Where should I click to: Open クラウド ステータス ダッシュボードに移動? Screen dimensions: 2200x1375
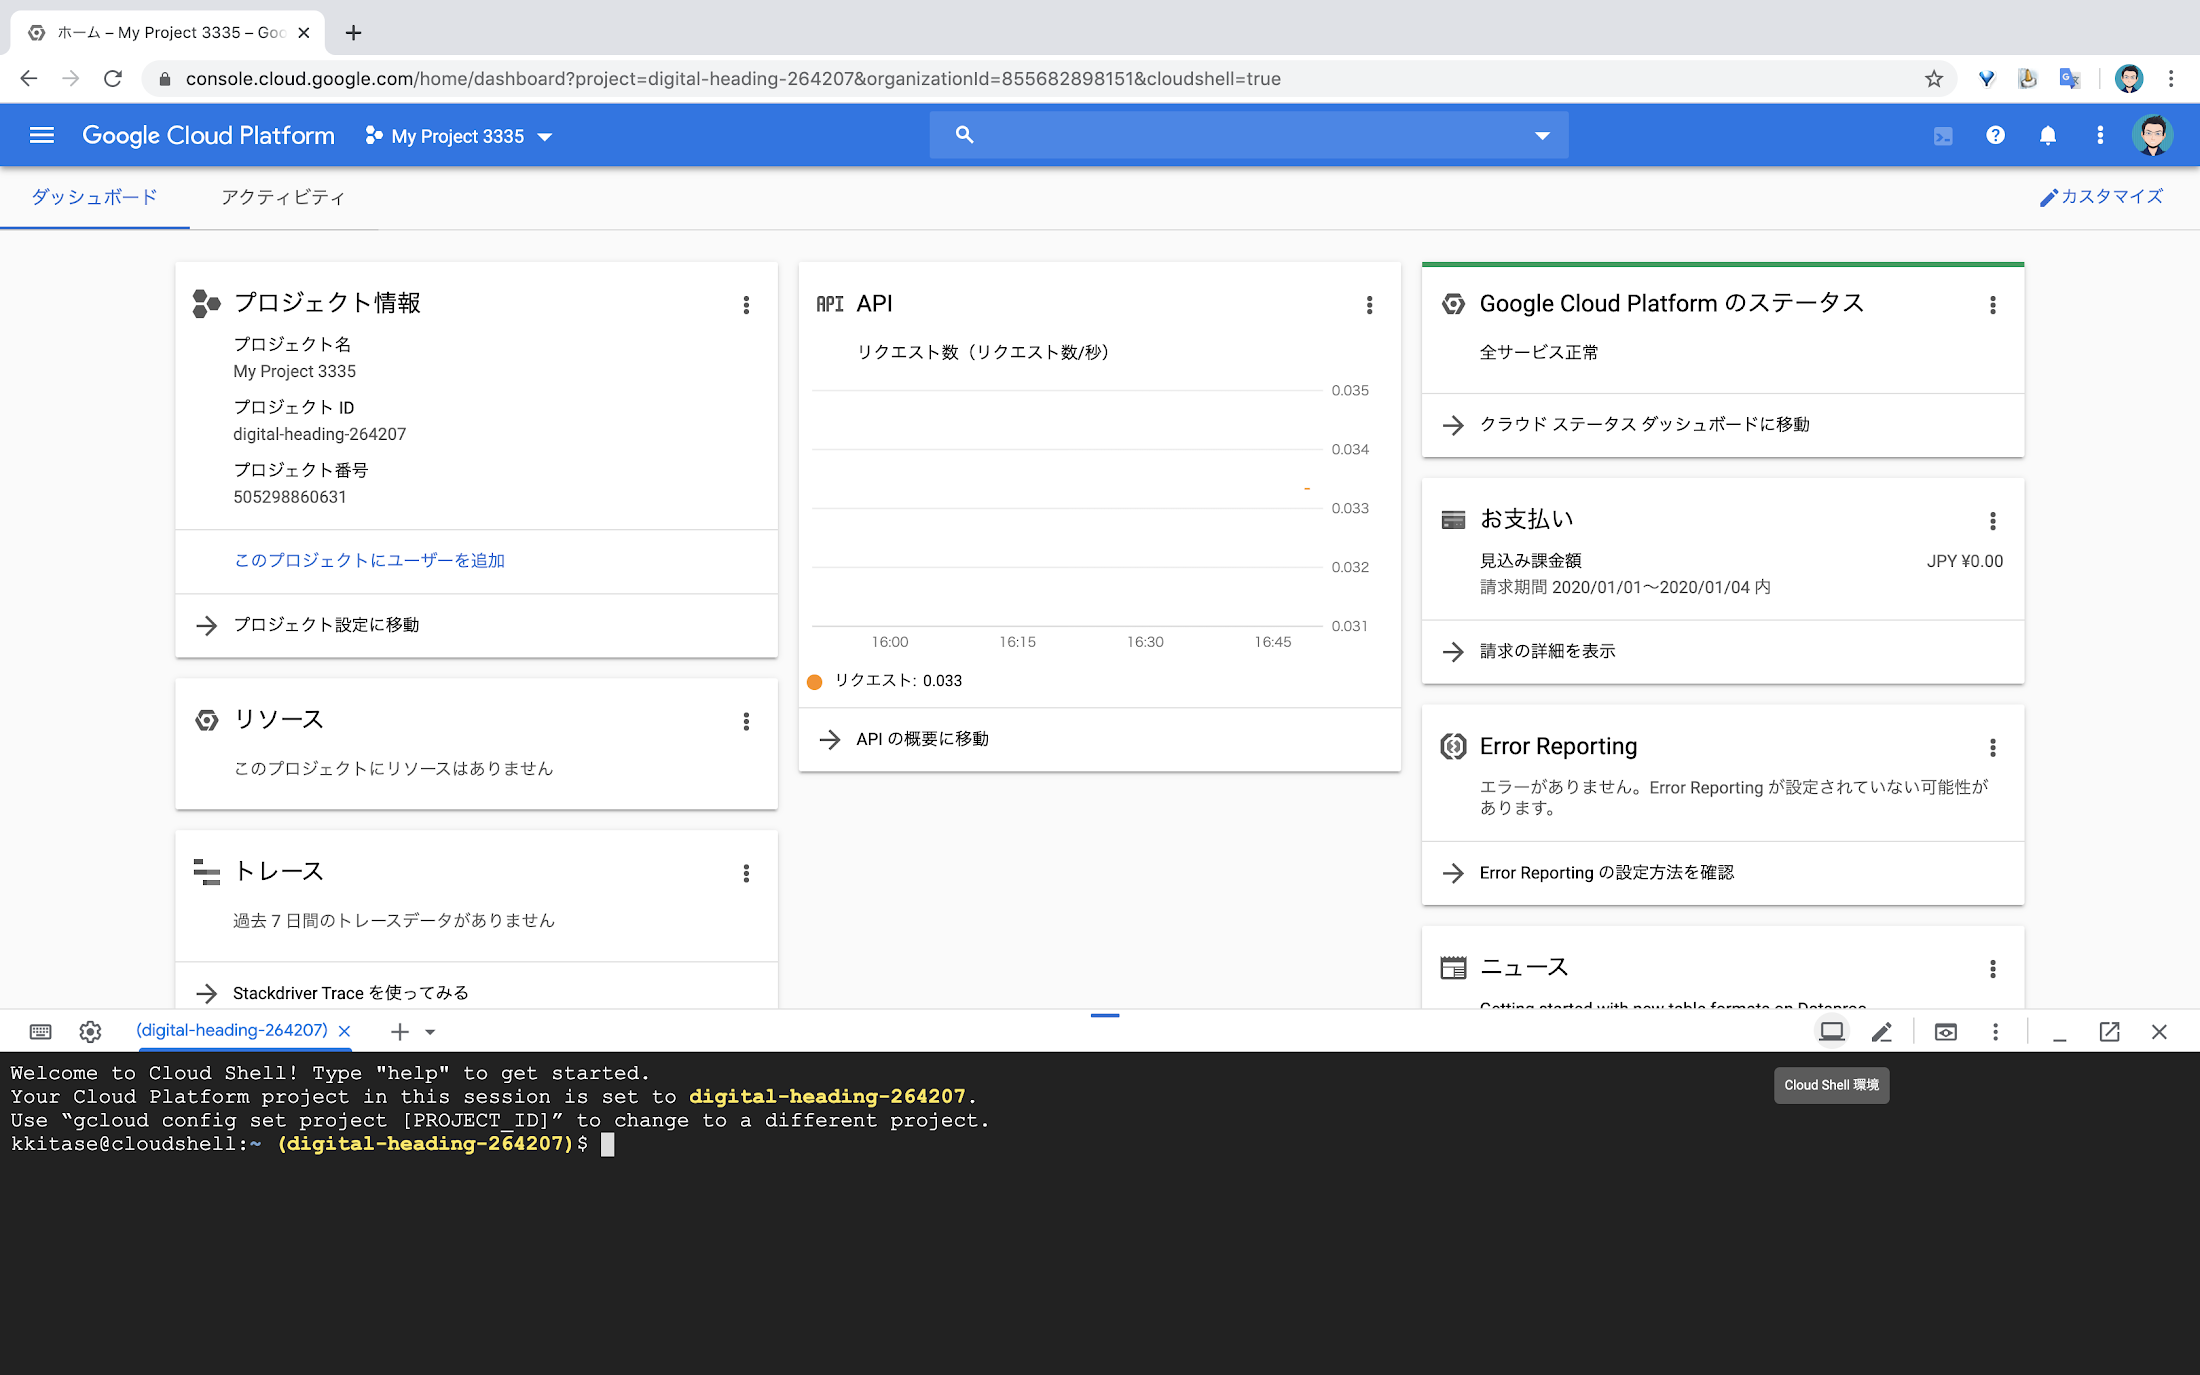click(x=1642, y=425)
